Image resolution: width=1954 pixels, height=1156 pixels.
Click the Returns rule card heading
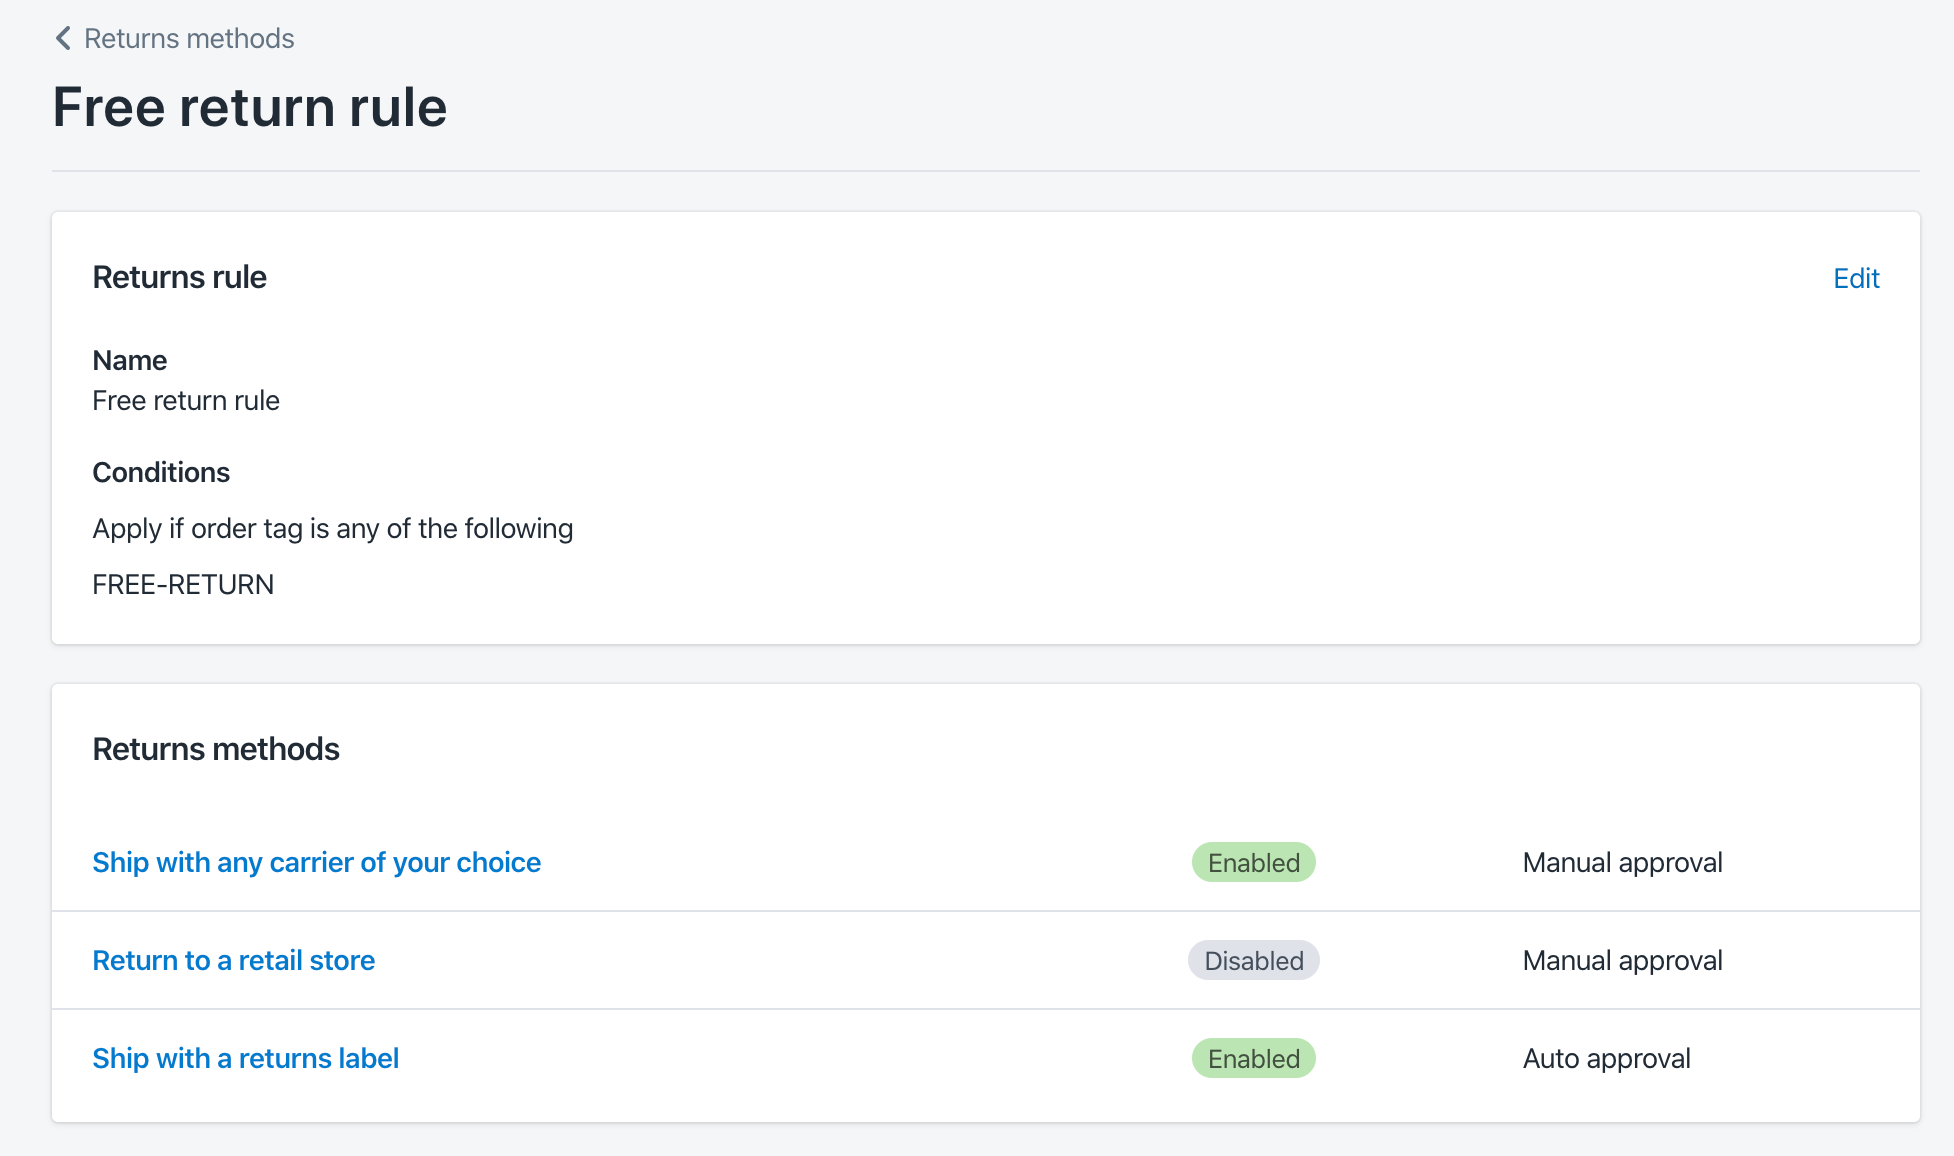click(179, 277)
